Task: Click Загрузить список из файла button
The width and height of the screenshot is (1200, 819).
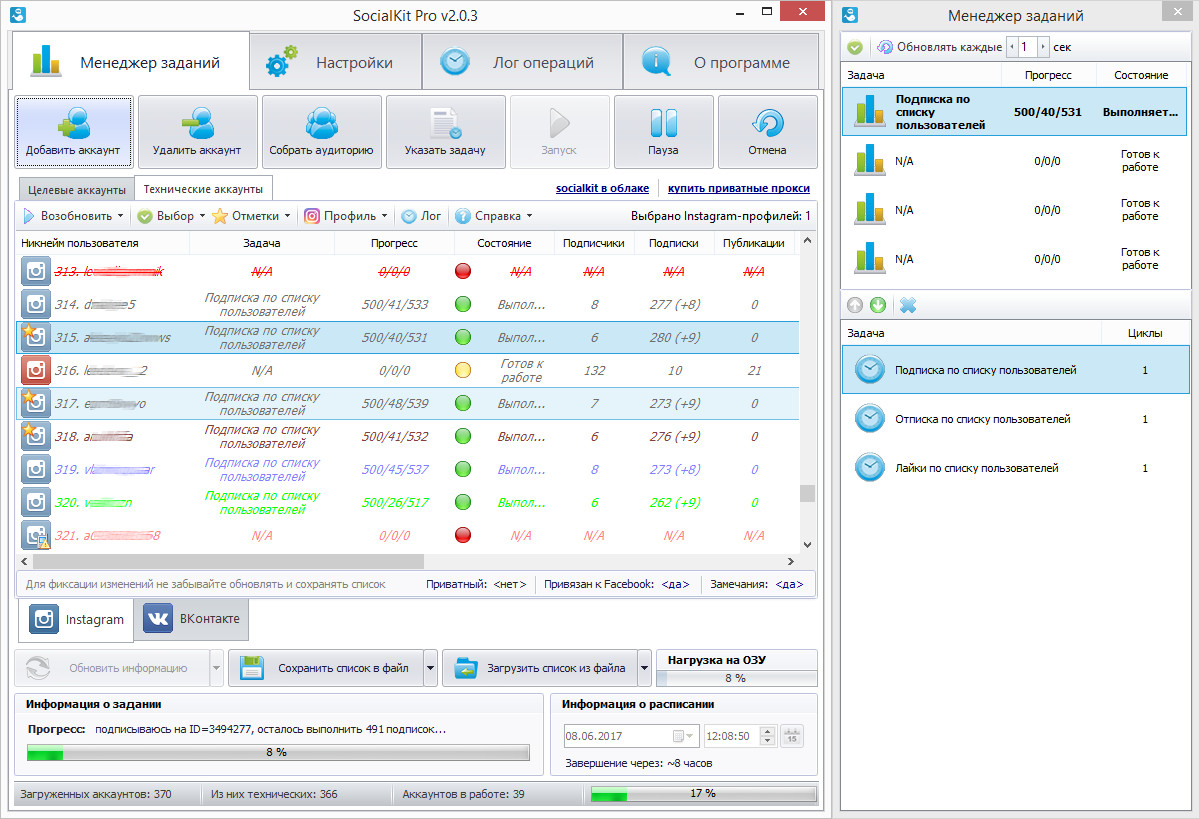Action: [x=540, y=668]
